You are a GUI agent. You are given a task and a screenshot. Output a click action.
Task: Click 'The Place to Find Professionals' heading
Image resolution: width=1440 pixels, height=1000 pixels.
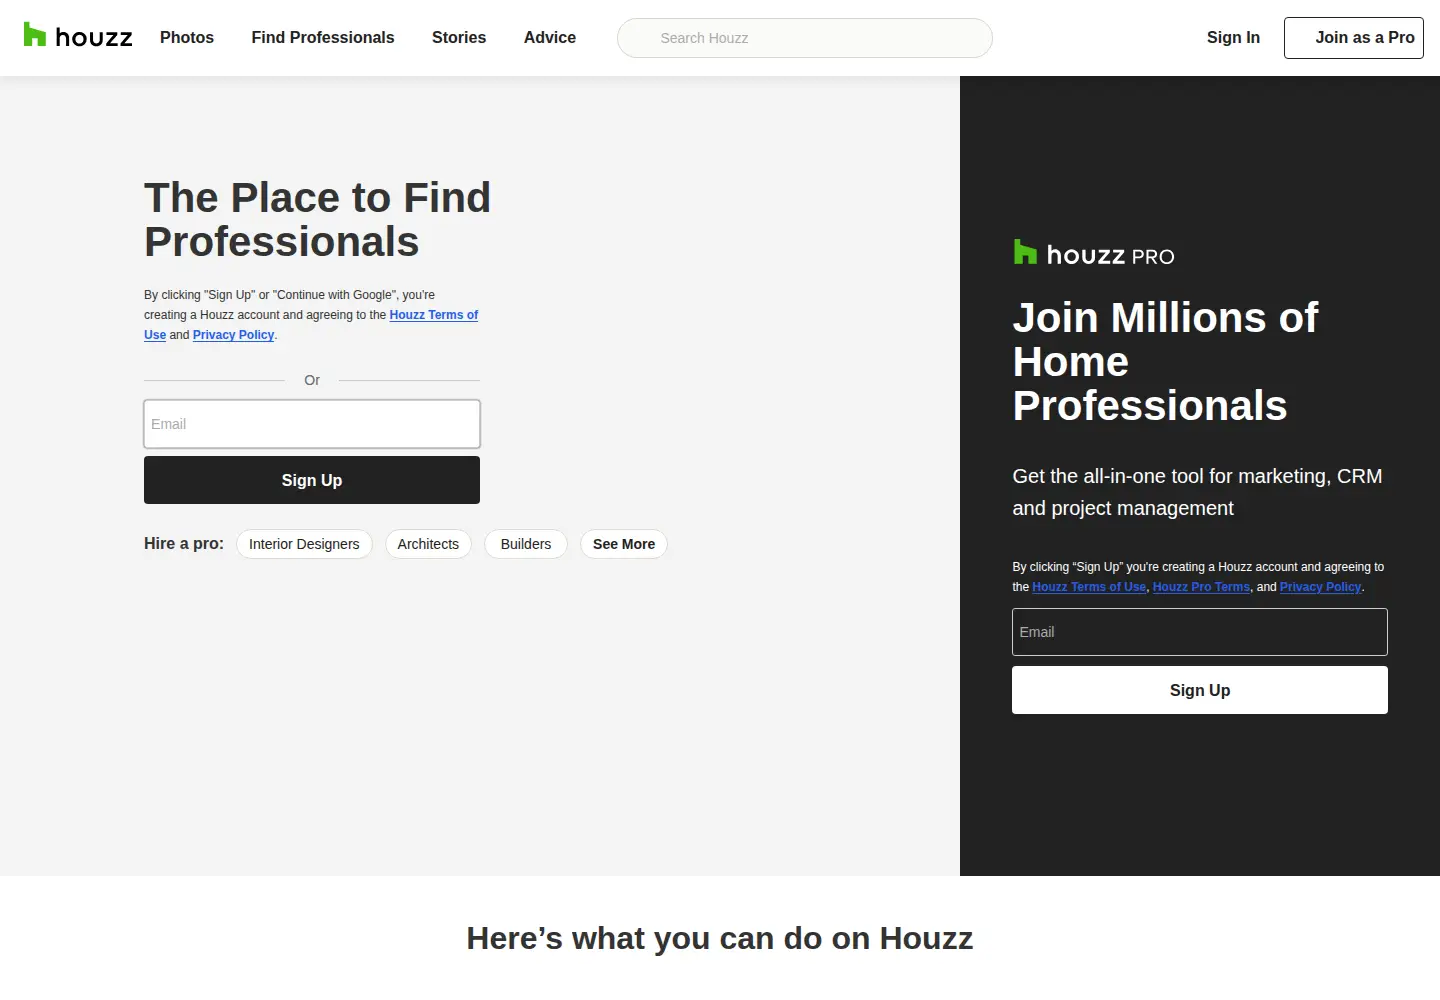coord(317,220)
